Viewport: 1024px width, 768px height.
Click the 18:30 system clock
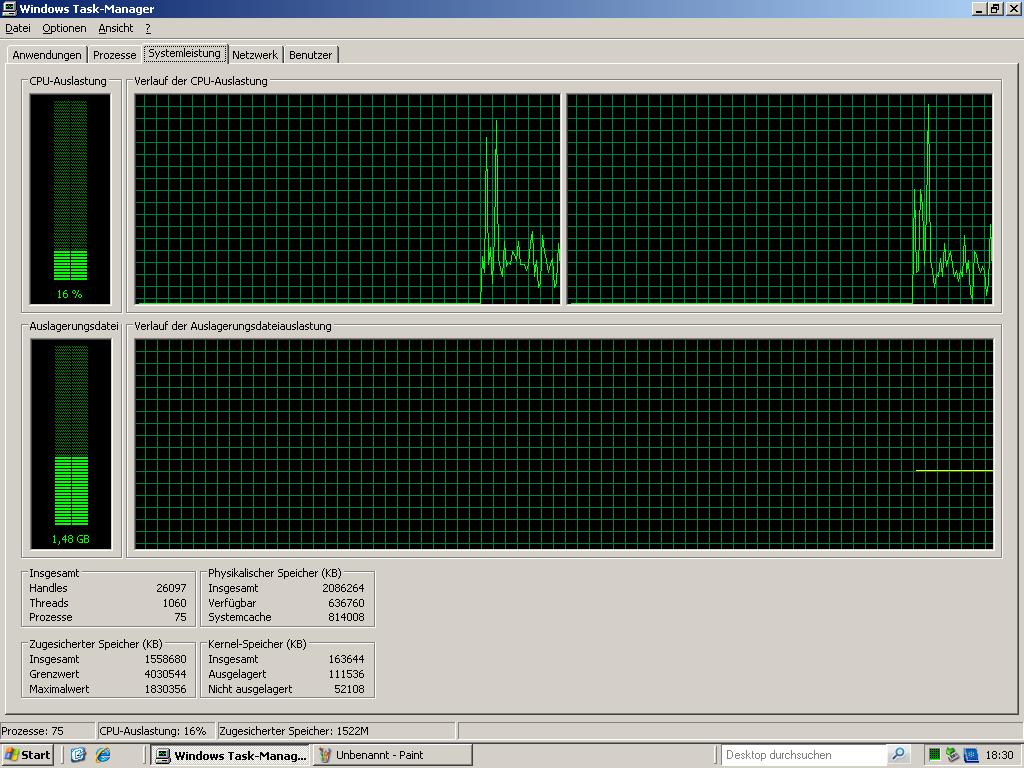tap(999, 755)
